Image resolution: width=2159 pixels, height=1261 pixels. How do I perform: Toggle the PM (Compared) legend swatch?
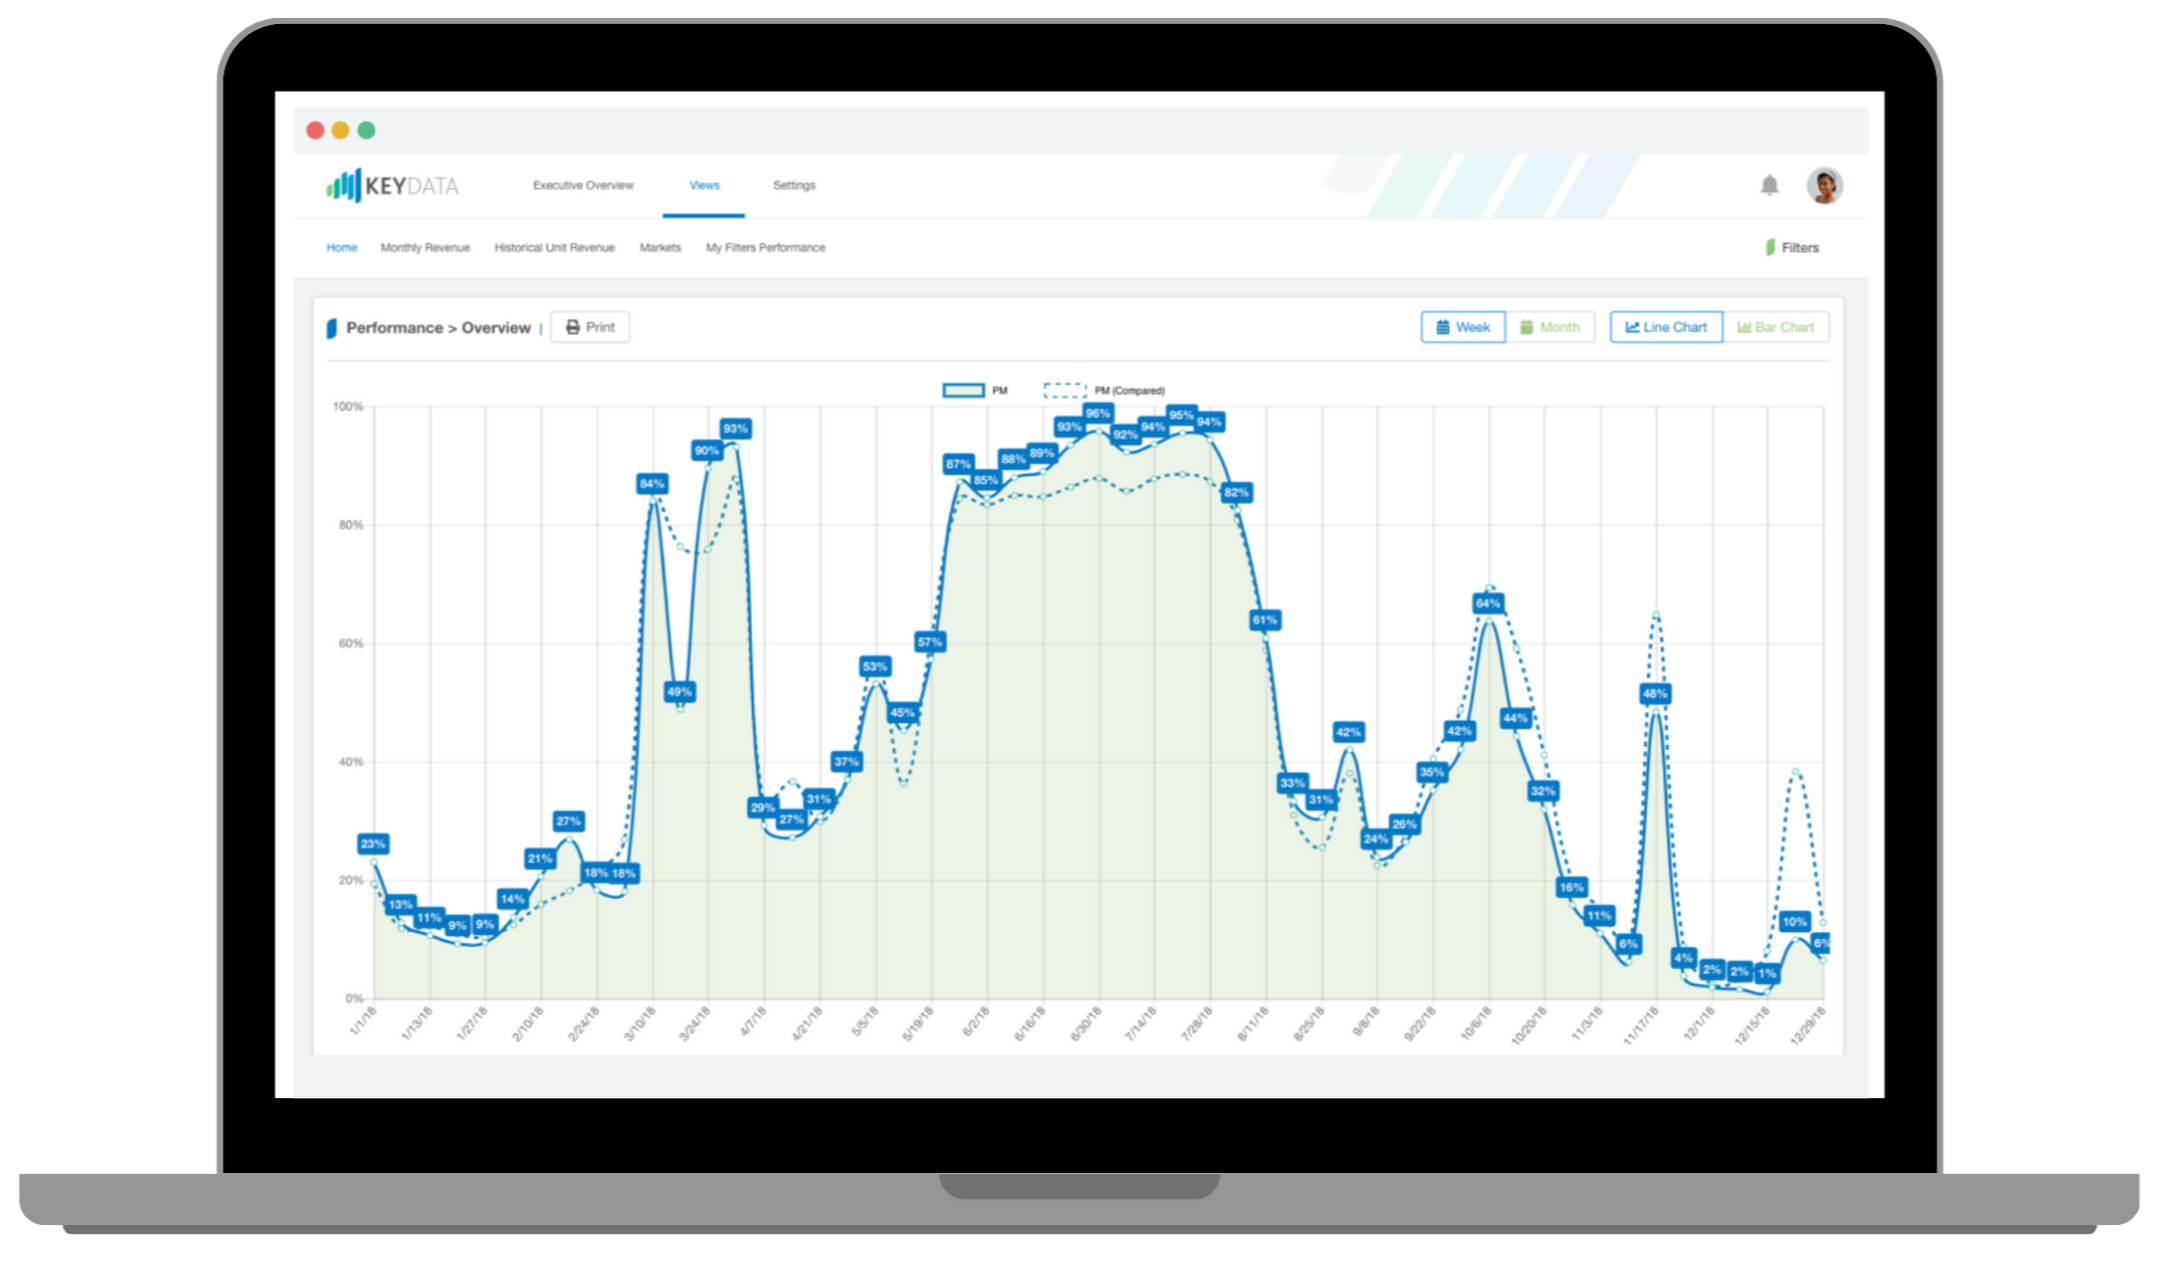[1065, 390]
